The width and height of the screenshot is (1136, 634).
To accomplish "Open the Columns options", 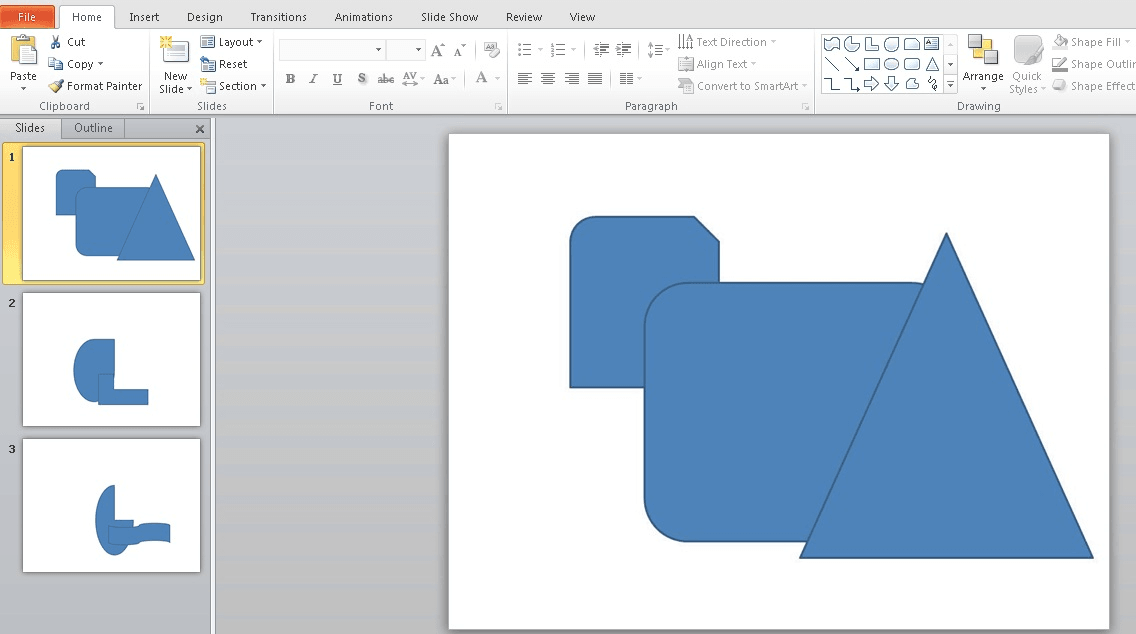I will click(x=630, y=79).
